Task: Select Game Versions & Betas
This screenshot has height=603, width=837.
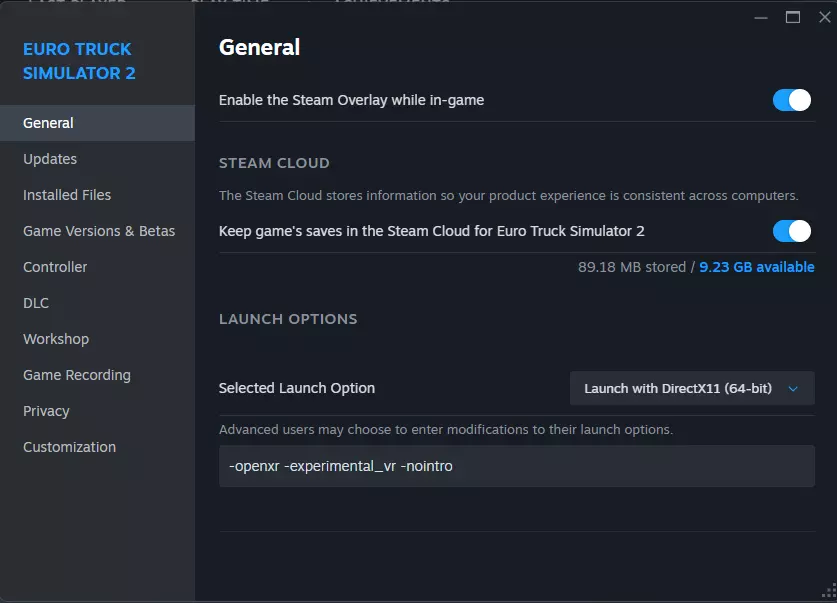Action: pyautogui.click(x=97, y=231)
